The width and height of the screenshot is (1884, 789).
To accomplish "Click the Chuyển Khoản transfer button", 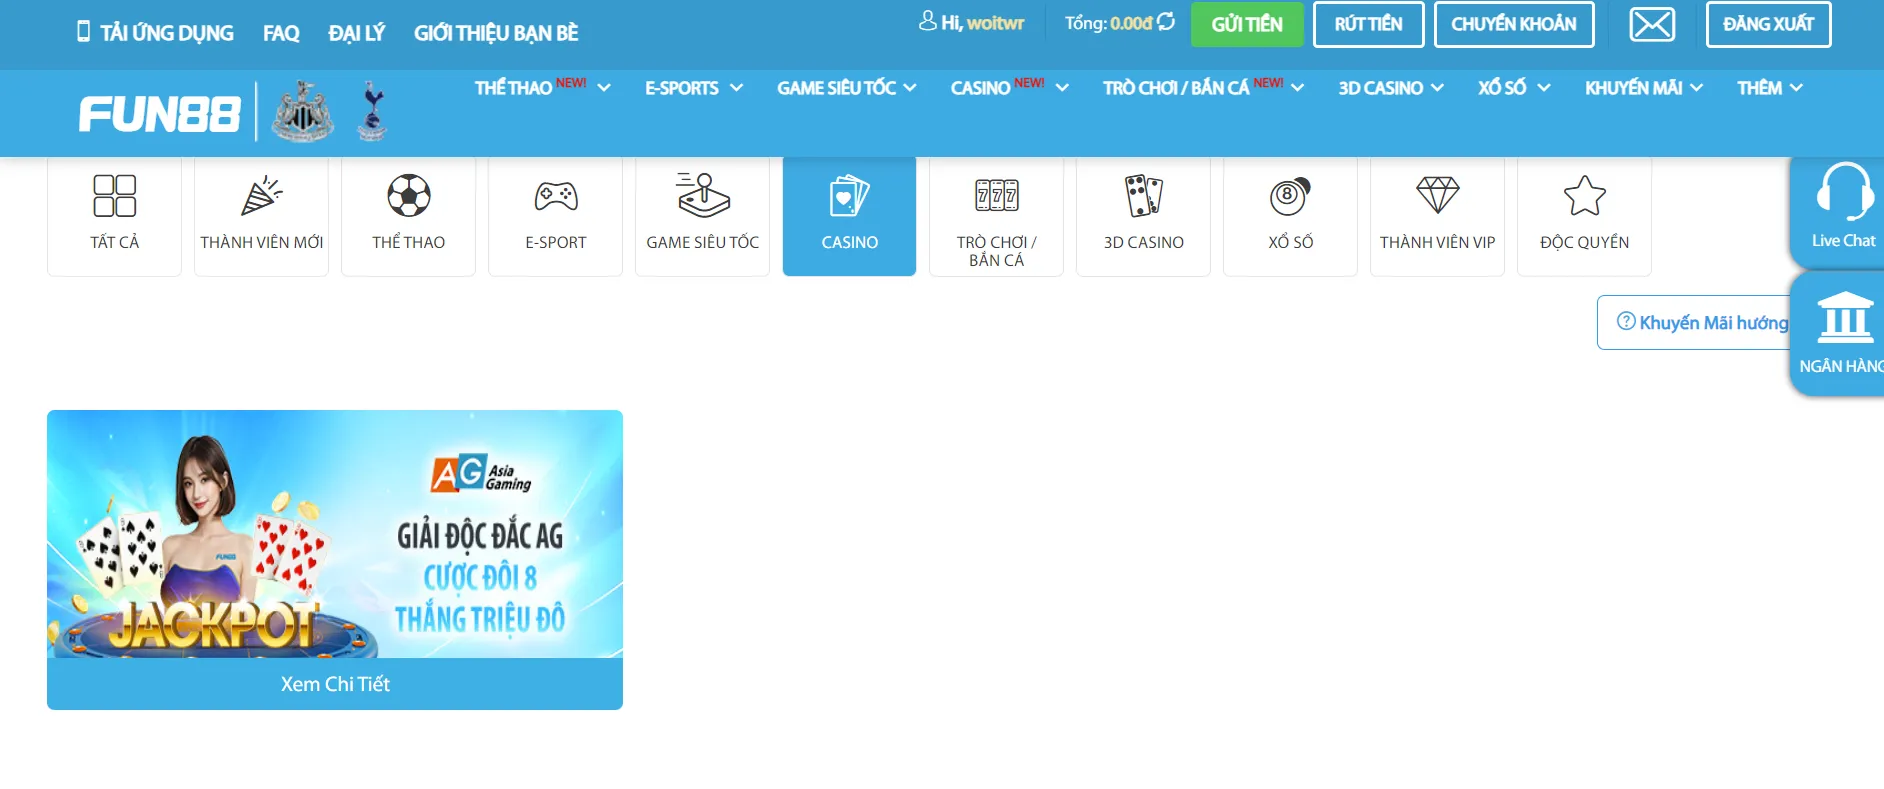I will [1514, 24].
